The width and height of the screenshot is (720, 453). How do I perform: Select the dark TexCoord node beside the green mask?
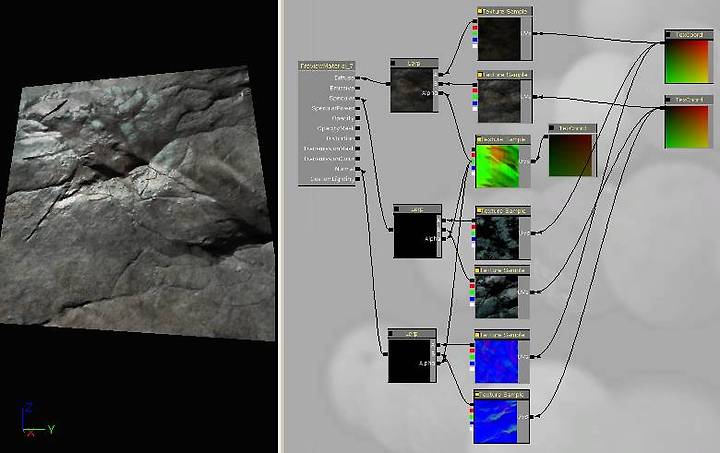pyautogui.click(x=572, y=150)
